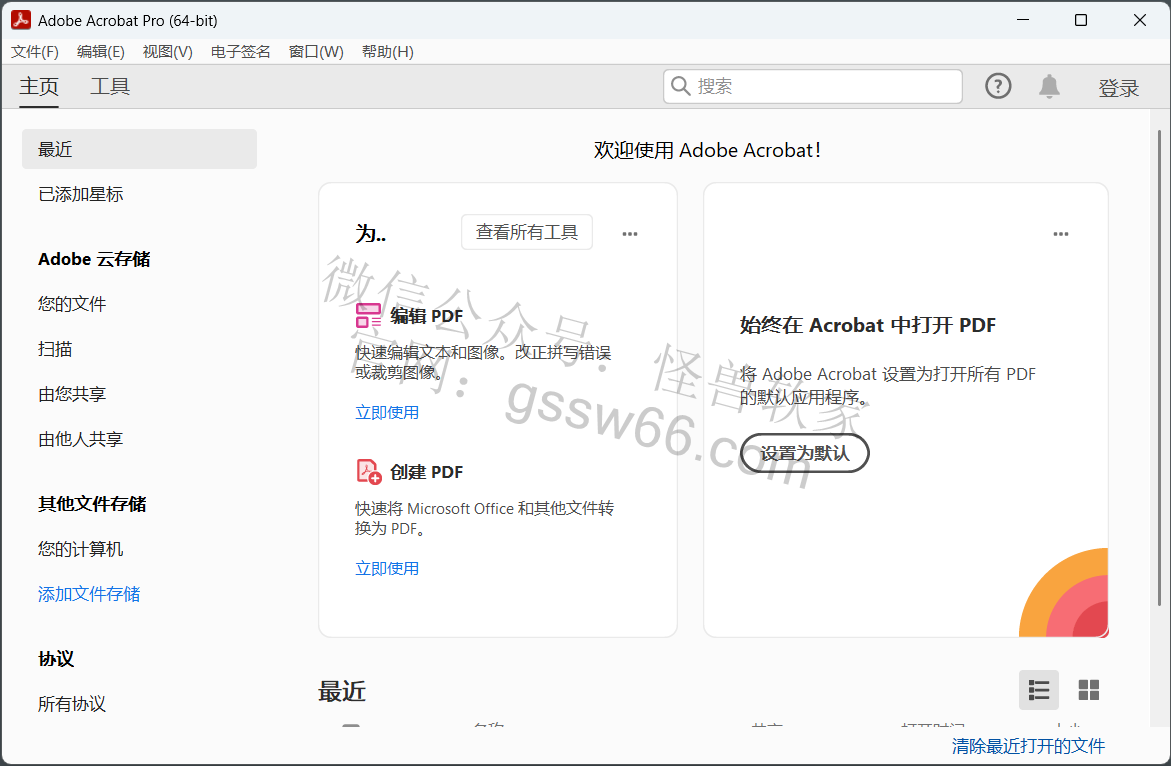This screenshot has width=1171, height=766.
Task: Click the magnifier icon in search box
Action: [680, 86]
